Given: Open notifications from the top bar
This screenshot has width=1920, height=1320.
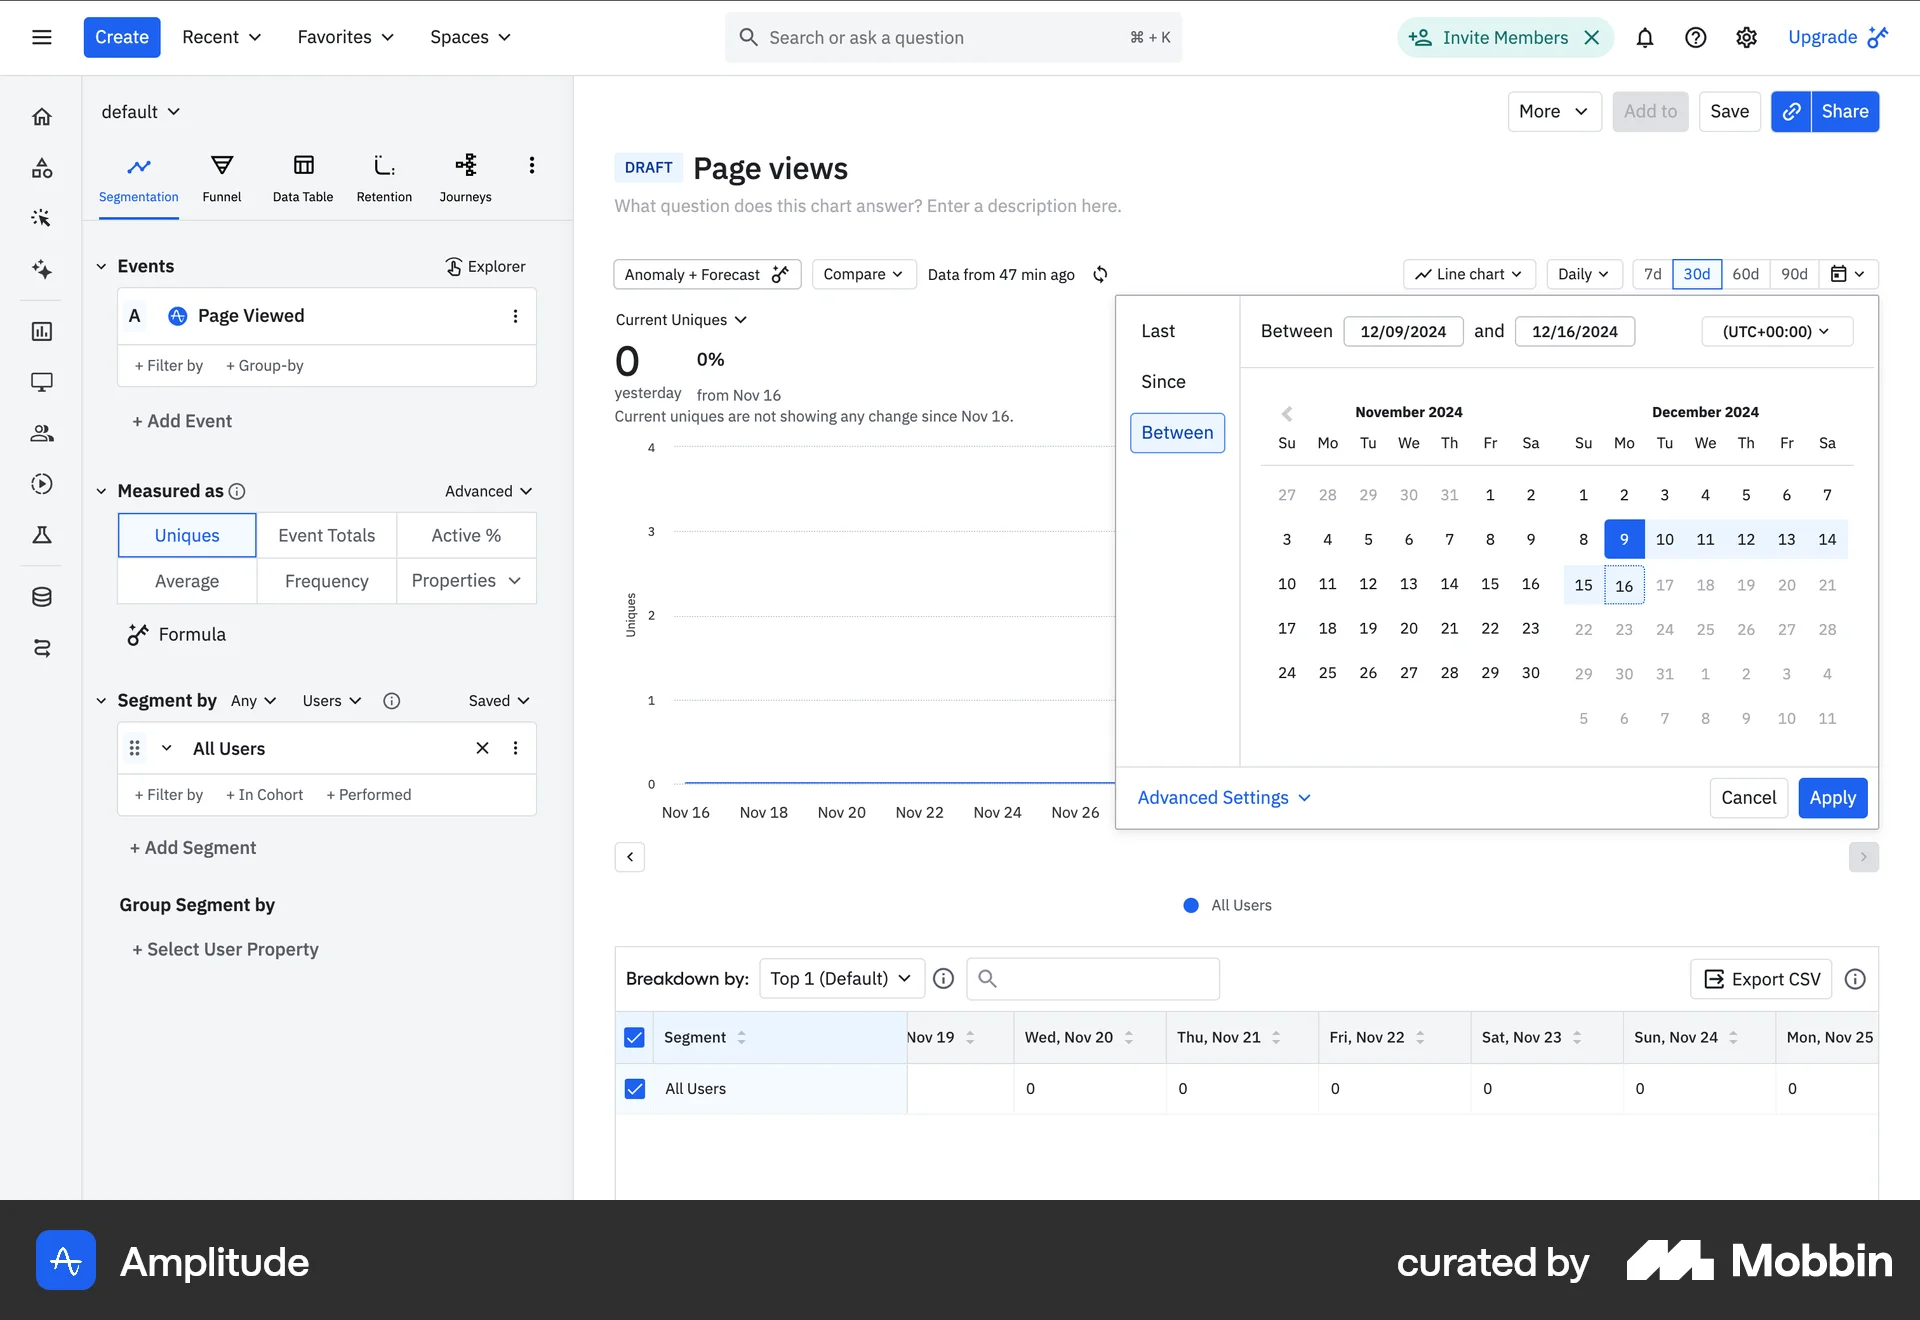Looking at the screenshot, I should pos(1645,37).
